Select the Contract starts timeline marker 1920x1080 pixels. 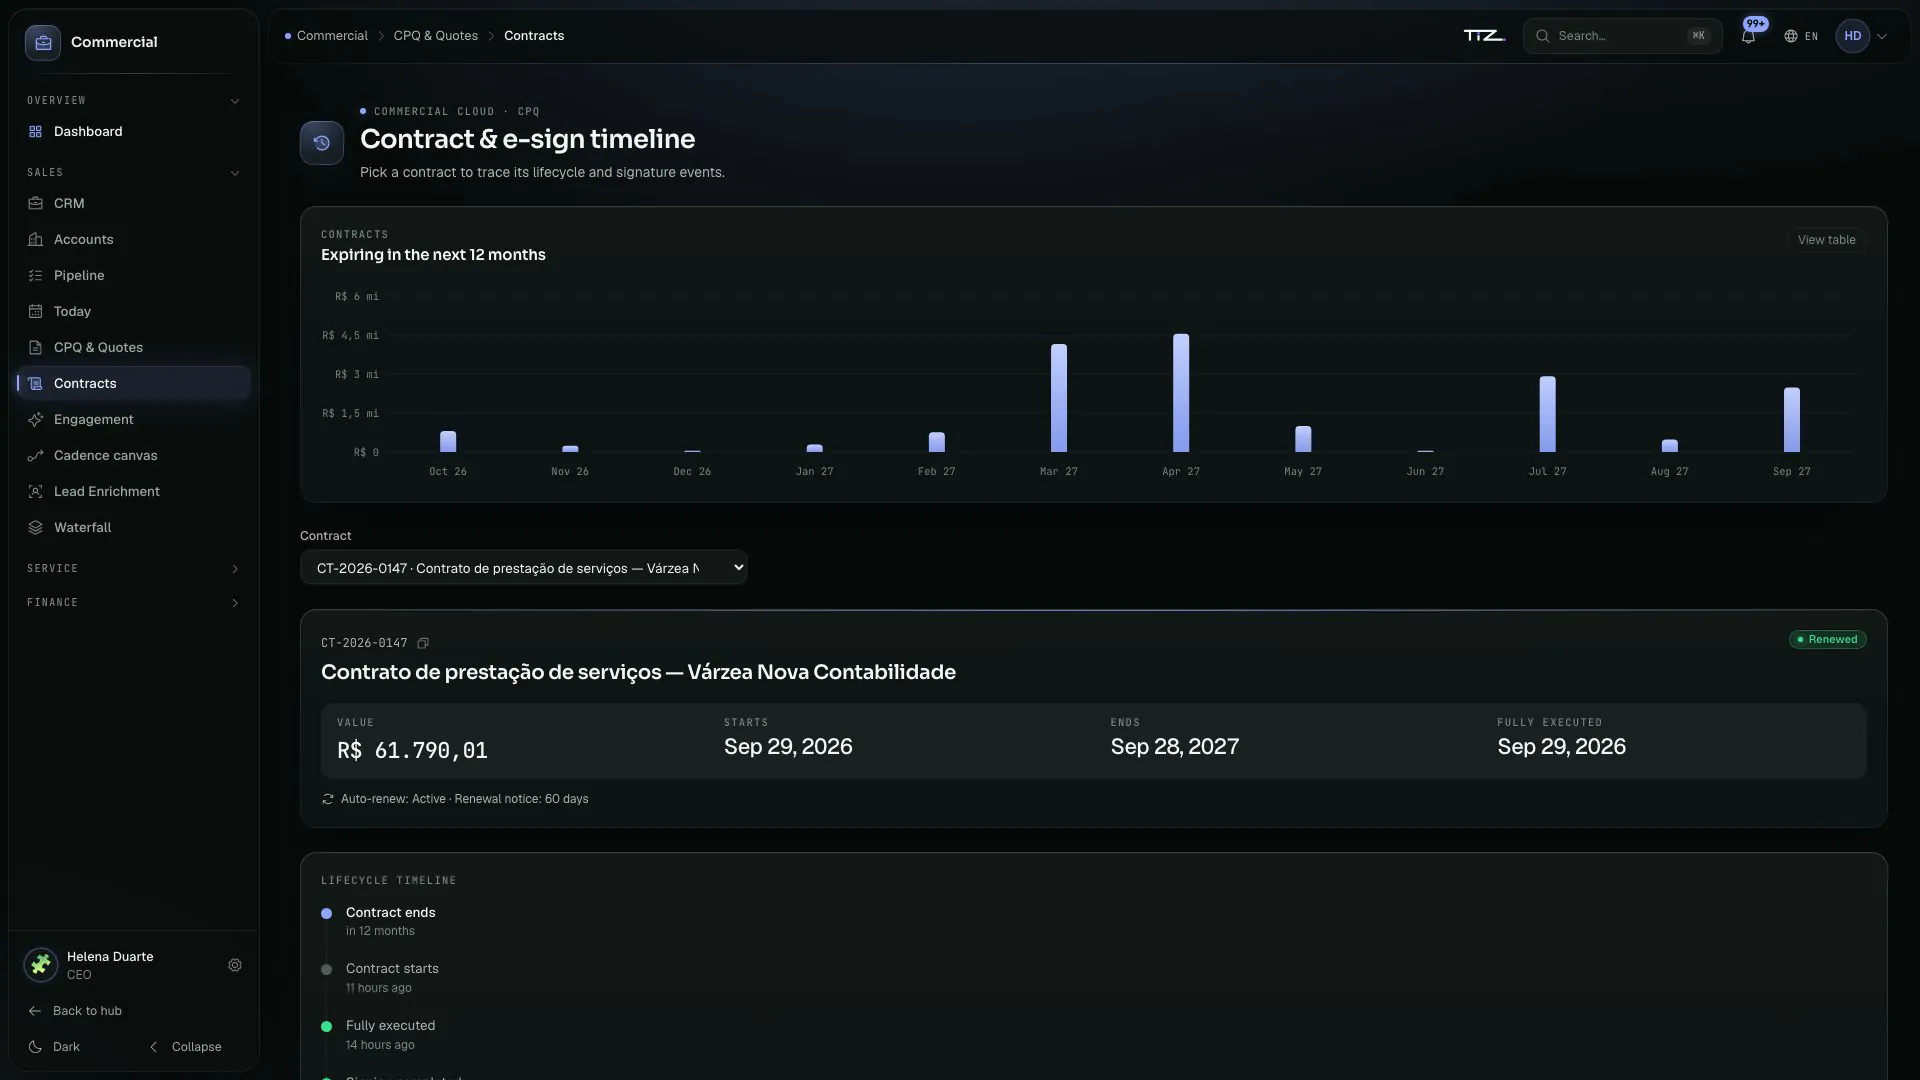(x=326, y=969)
